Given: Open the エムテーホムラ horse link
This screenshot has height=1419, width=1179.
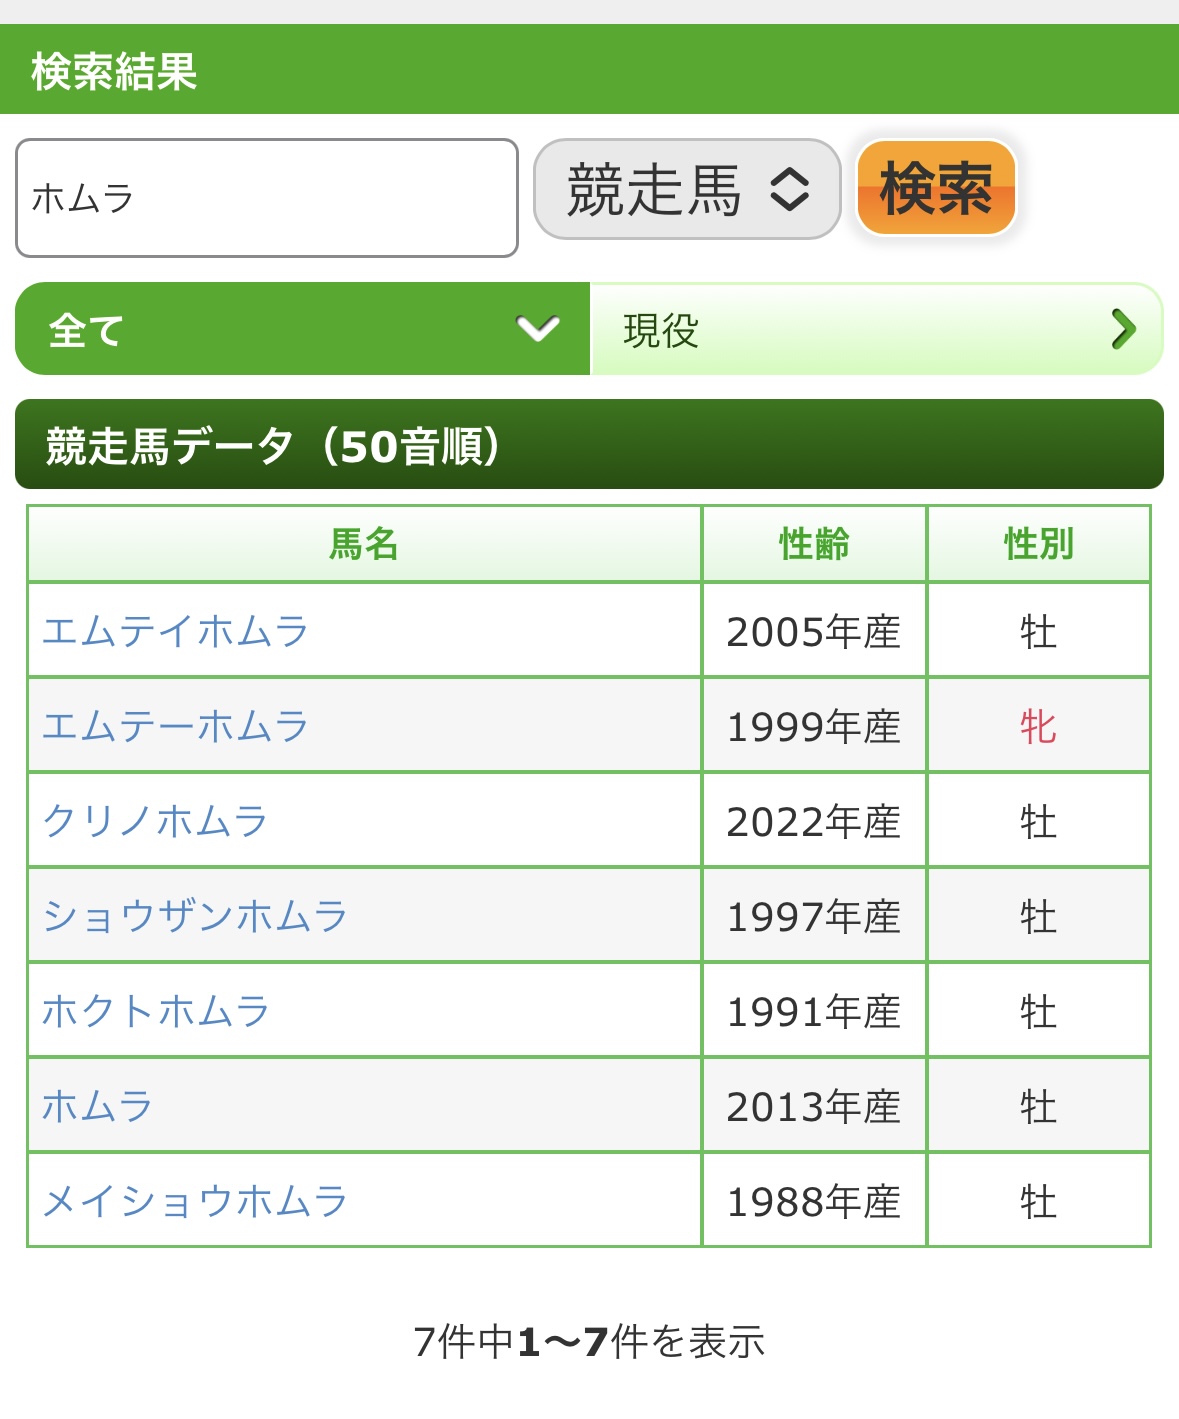Looking at the screenshot, I should (175, 726).
